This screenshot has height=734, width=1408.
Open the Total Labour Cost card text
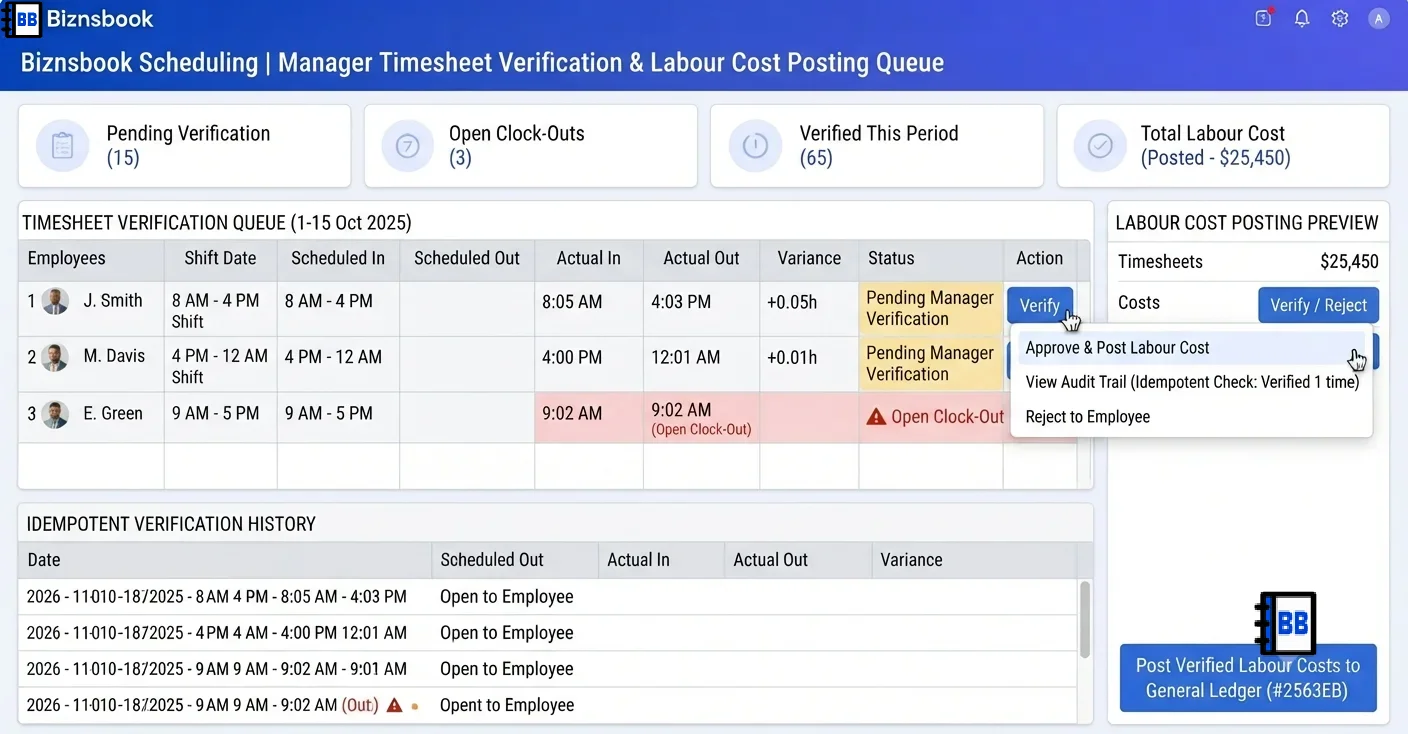[1215, 146]
